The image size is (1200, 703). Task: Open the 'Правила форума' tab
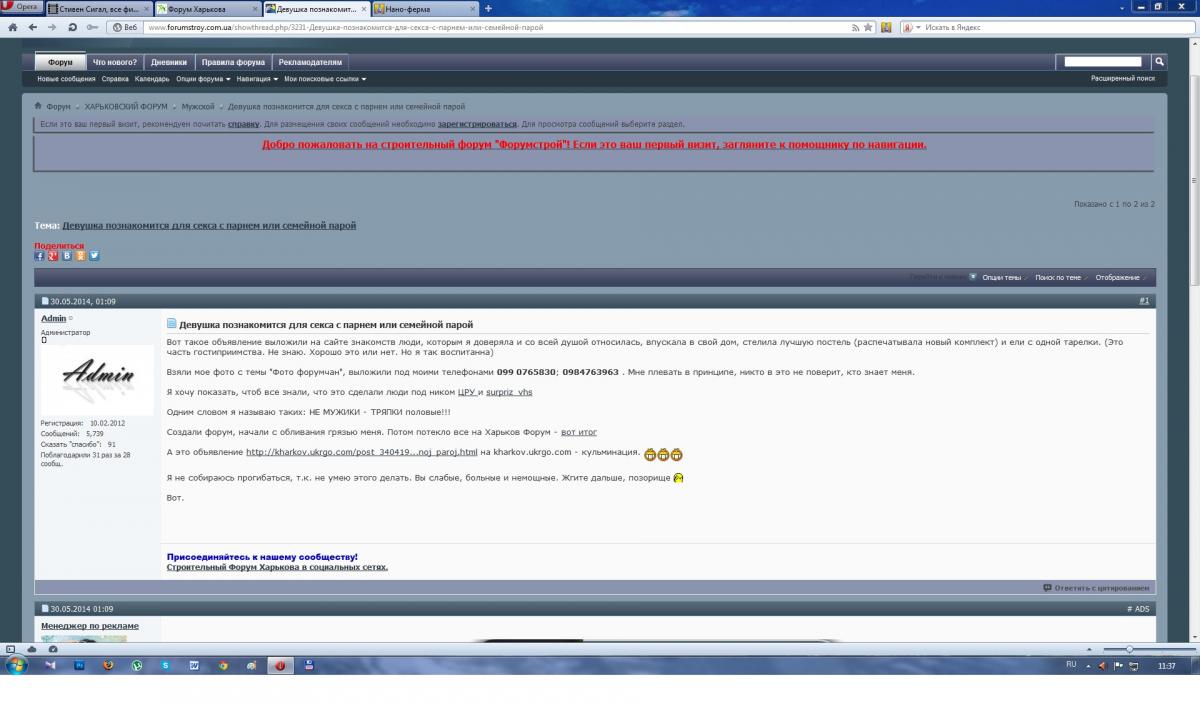pyautogui.click(x=233, y=62)
